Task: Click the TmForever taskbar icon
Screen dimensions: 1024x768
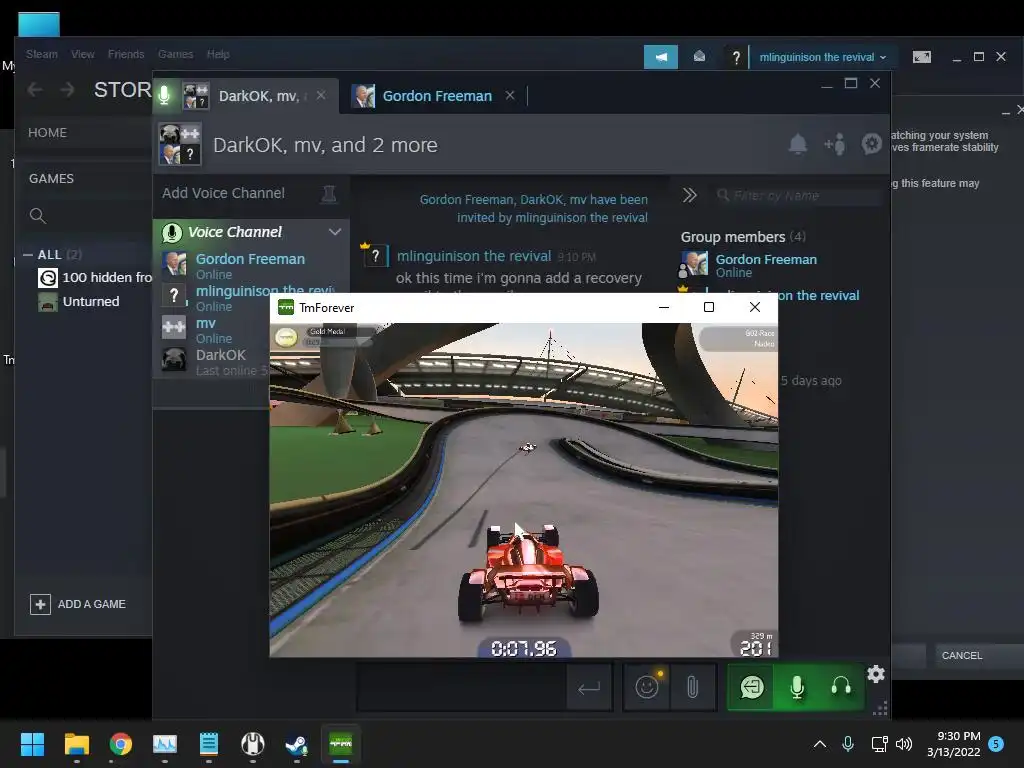Action: click(x=341, y=744)
